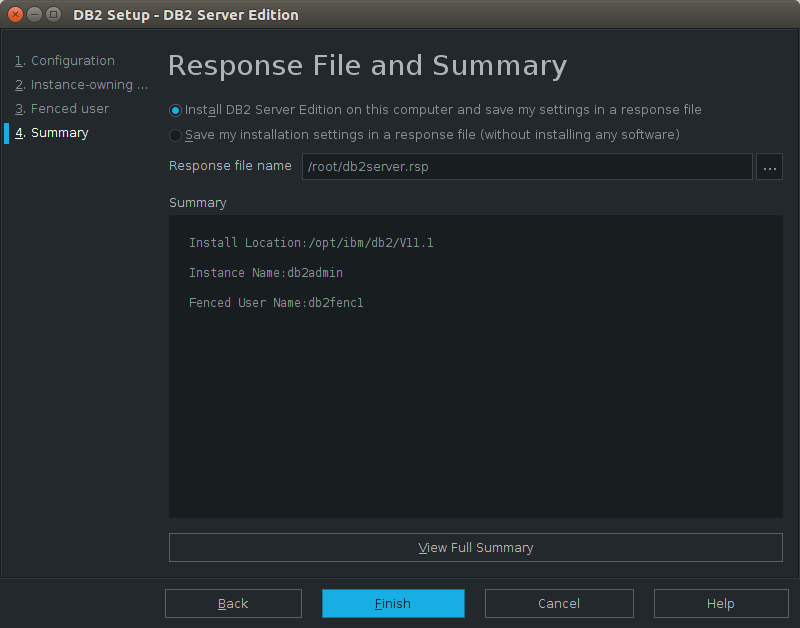Click the Summary label above the box
Screen dimensions: 800x628
coord(197,203)
